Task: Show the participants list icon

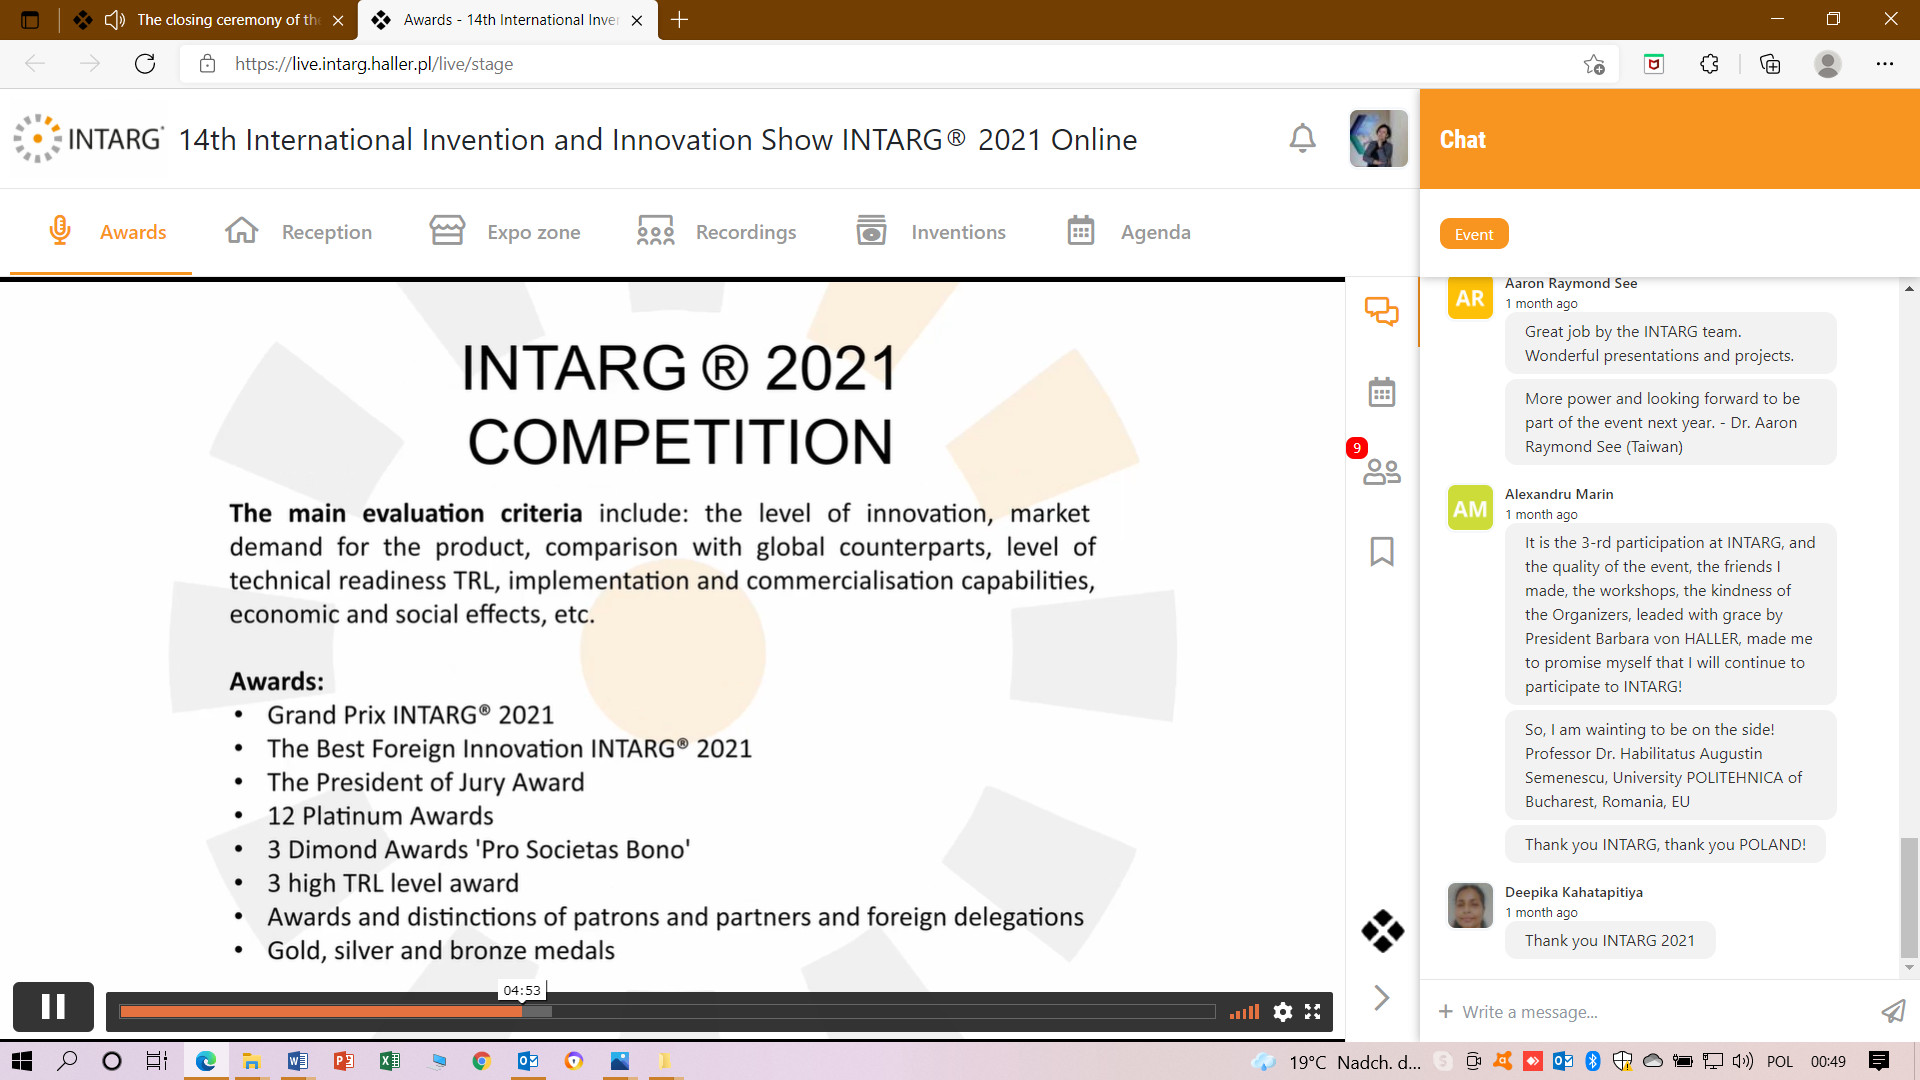Action: tap(1382, 471)
